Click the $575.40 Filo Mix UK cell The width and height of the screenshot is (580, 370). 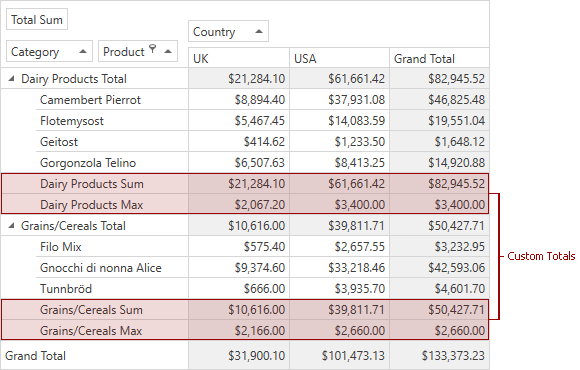[x=239, y=246]
